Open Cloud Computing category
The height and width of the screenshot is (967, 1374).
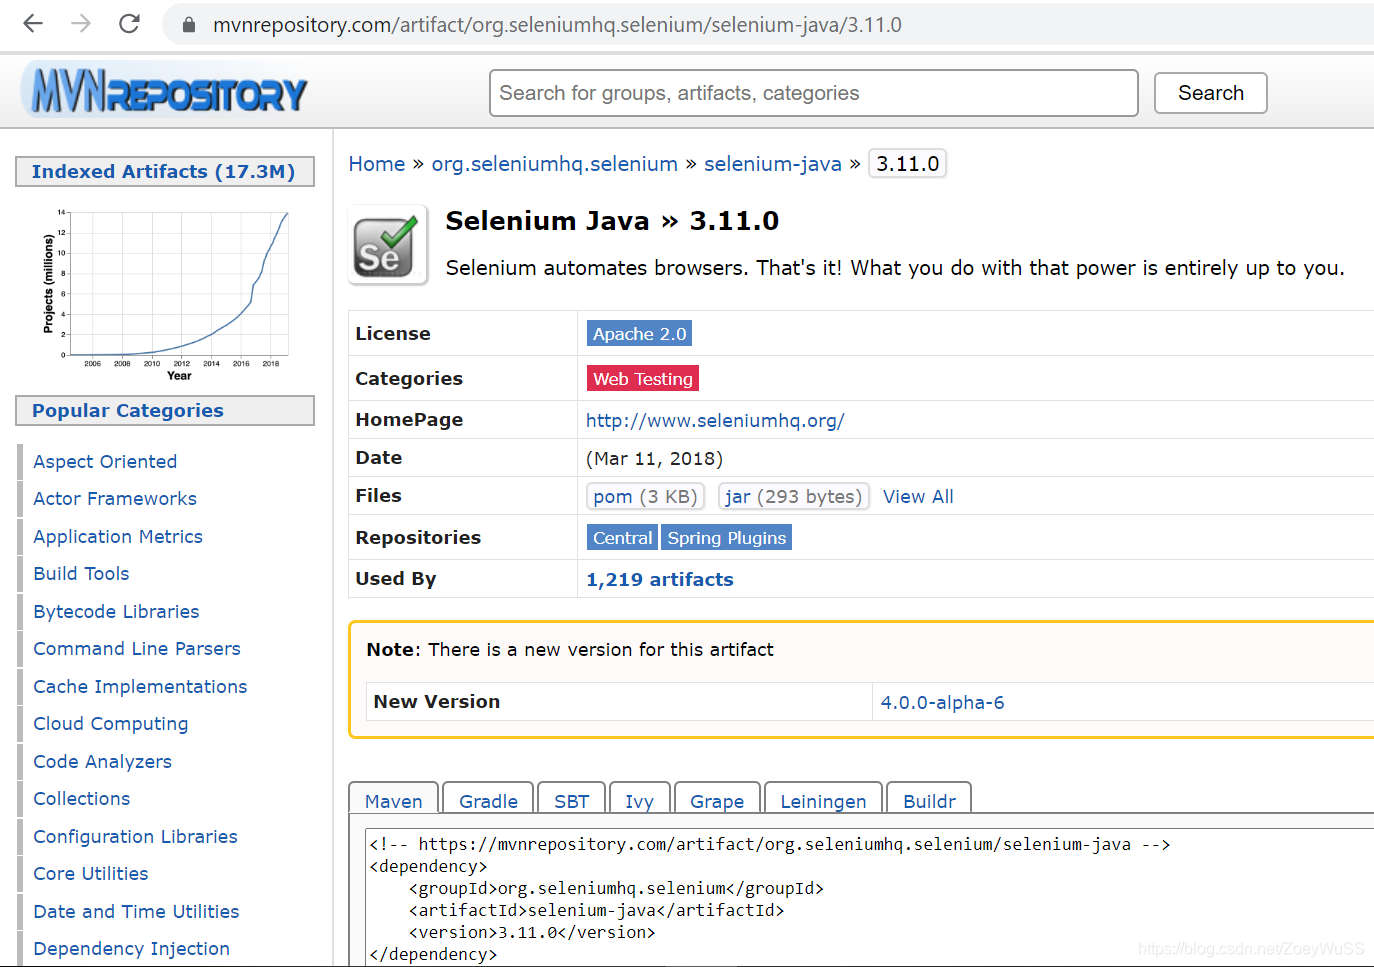(111, 724)
